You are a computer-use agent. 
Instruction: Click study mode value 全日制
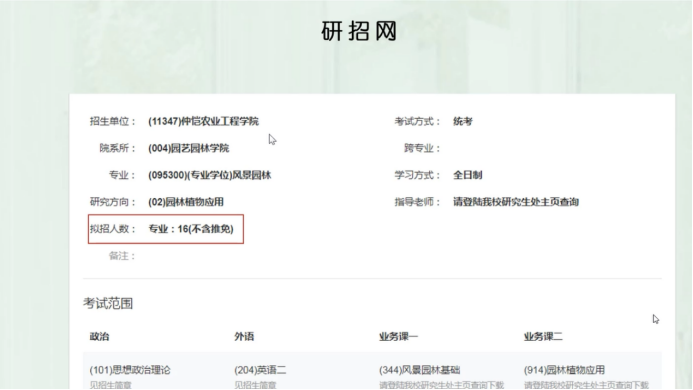coord(468,175)
